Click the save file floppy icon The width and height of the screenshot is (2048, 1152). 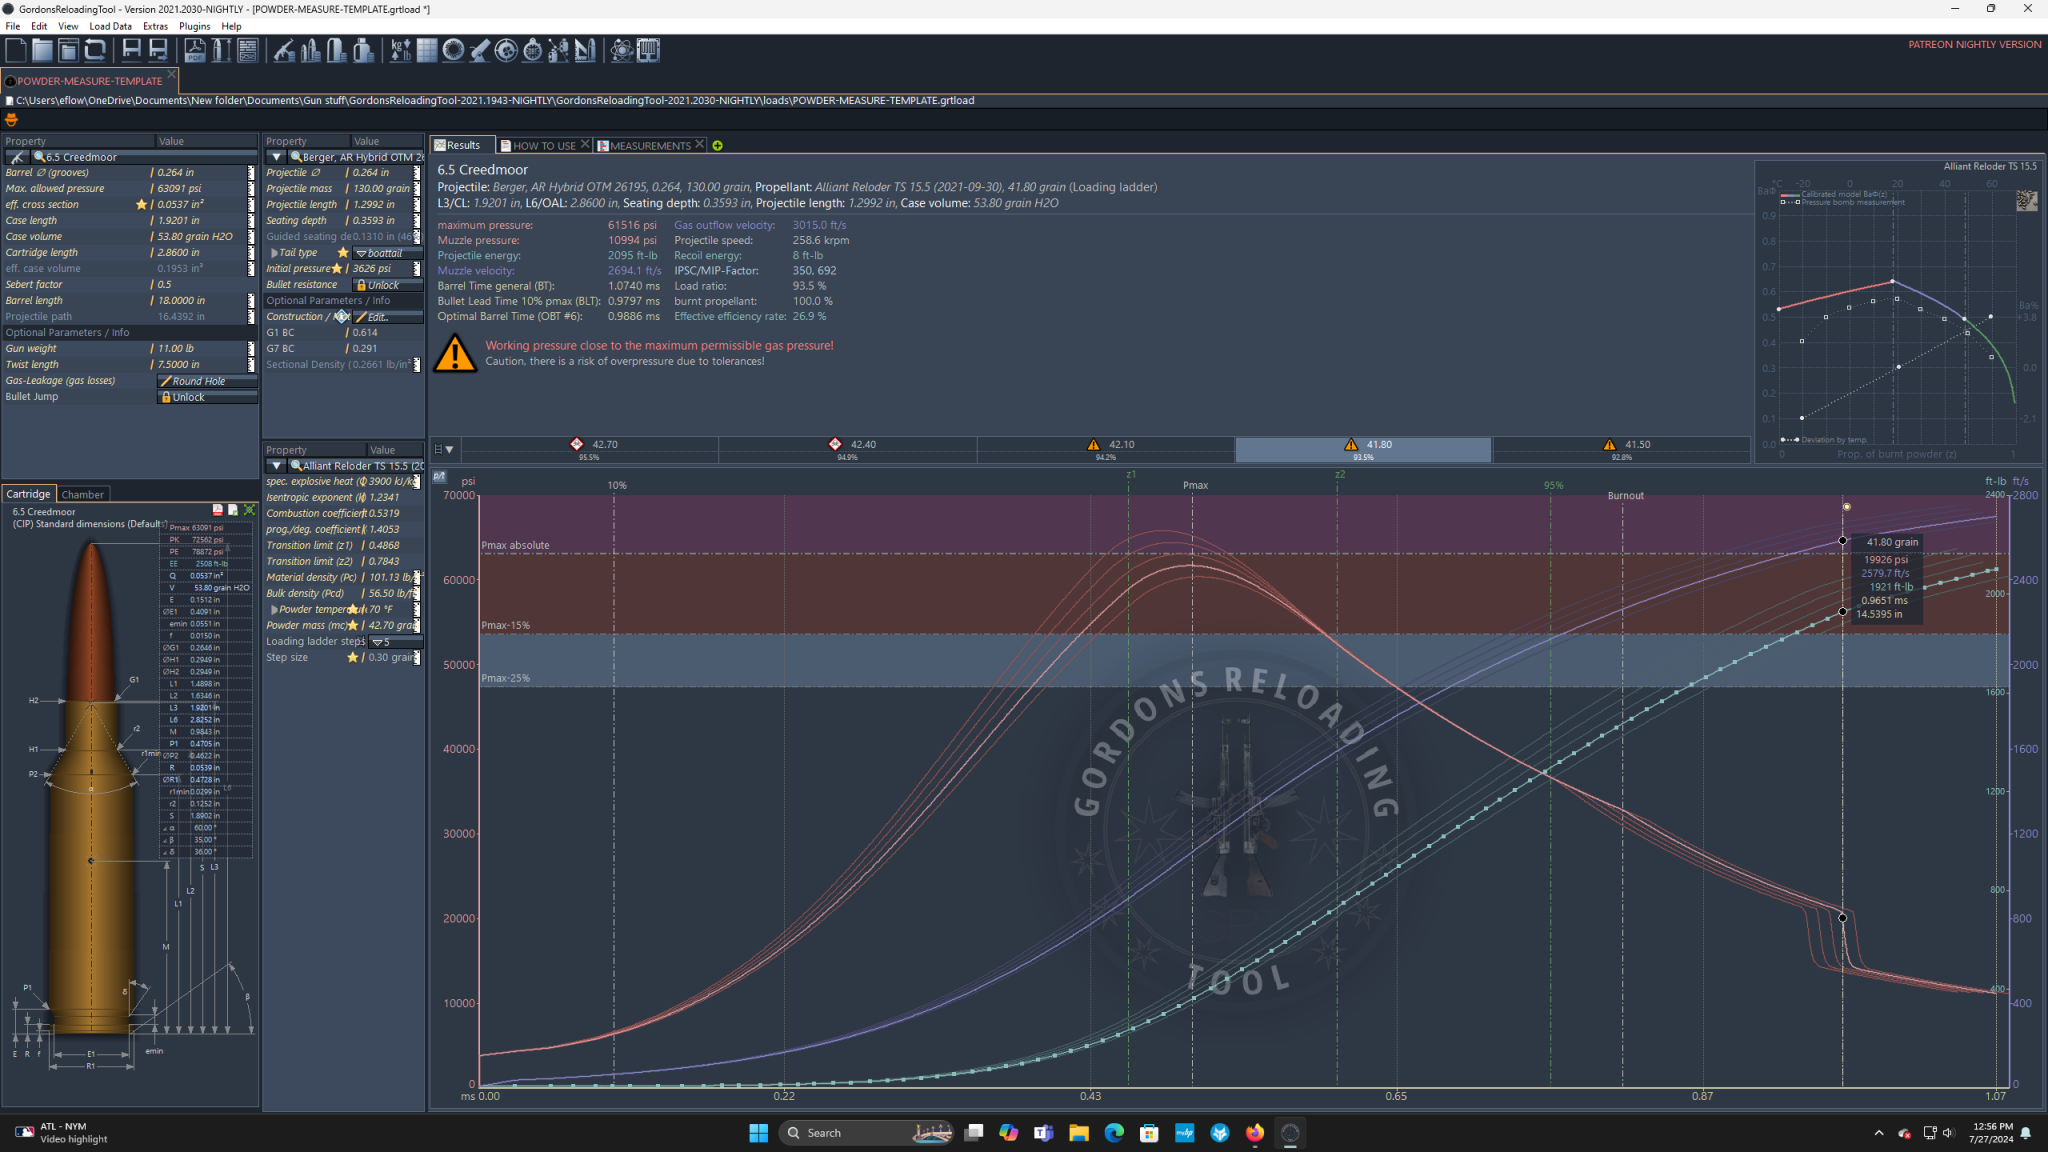pyautogui.click(x=131, y=50)
